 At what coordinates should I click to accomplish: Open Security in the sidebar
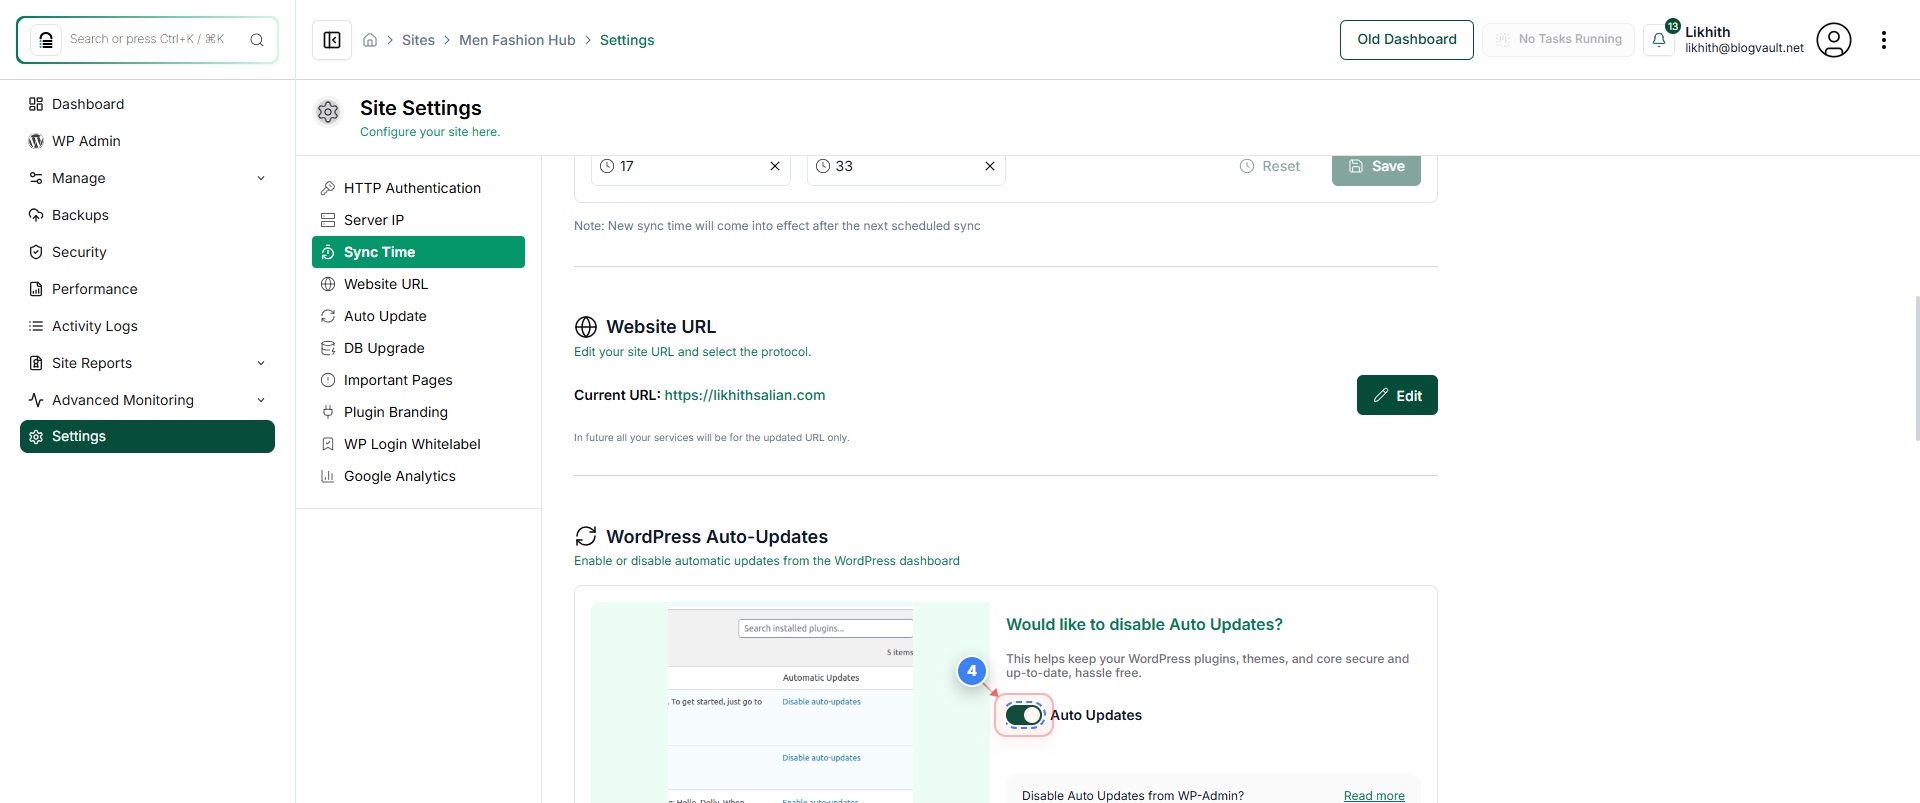[147, 252]
